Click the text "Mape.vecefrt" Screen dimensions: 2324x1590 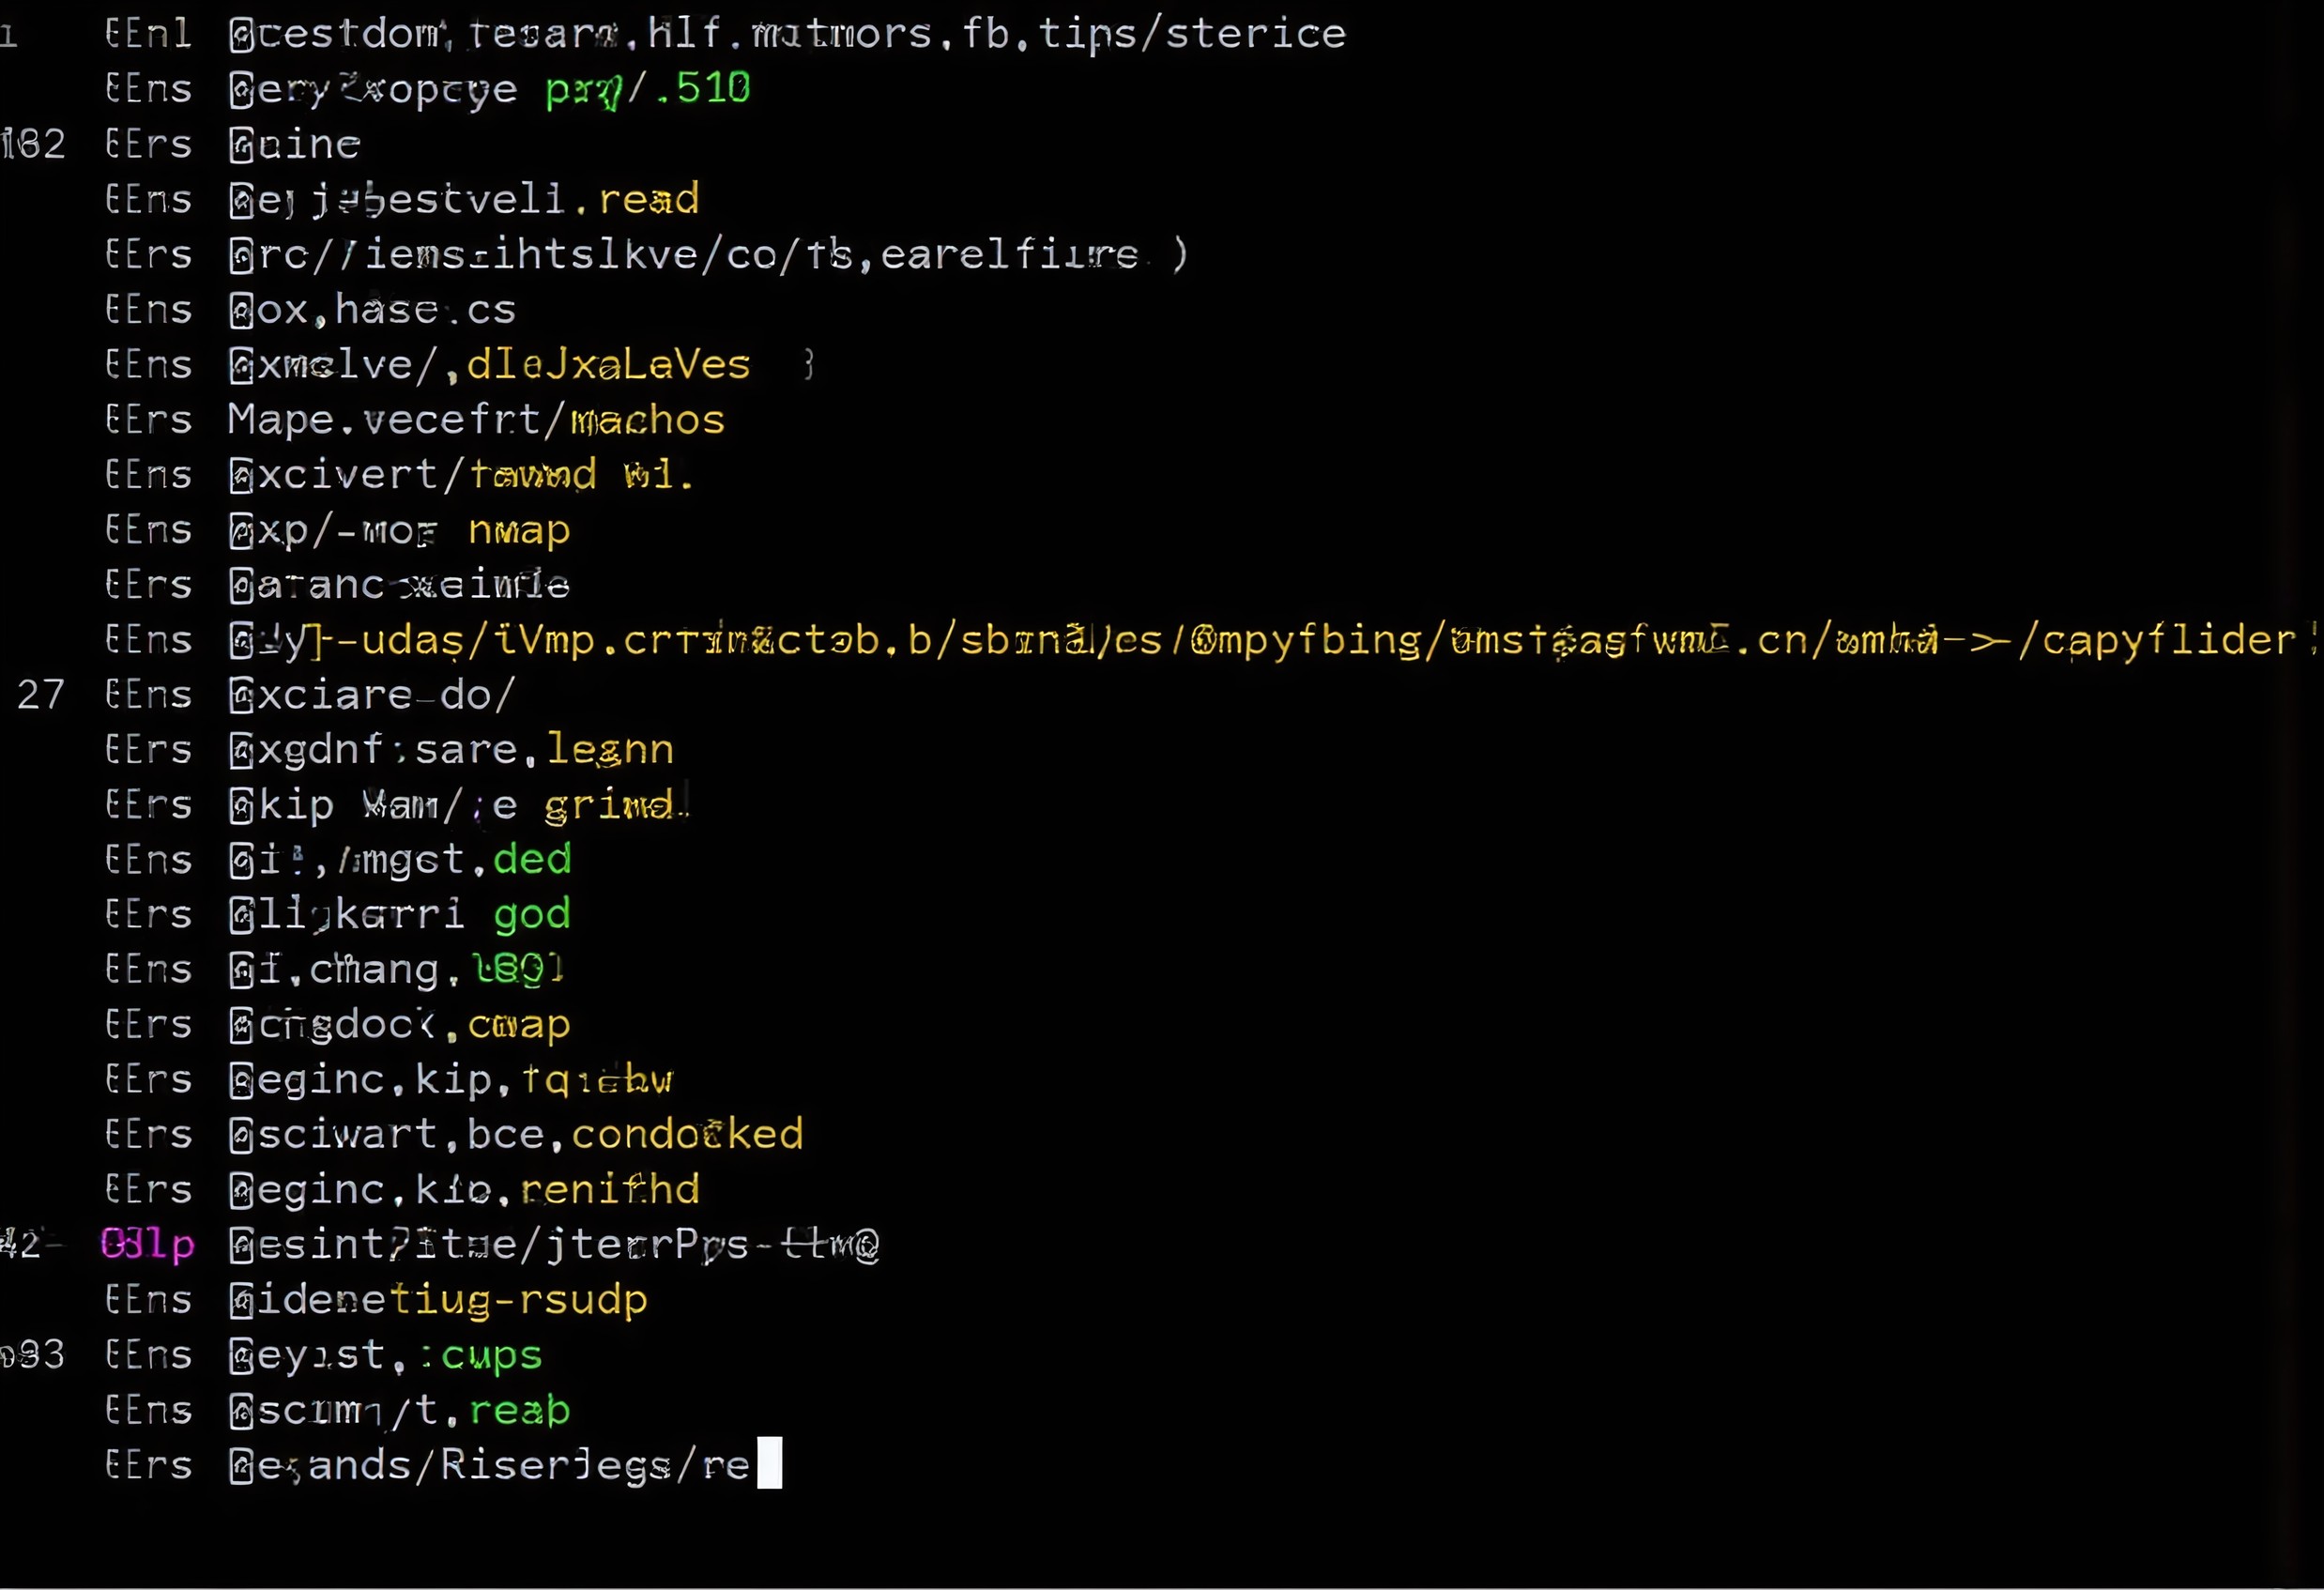(x=384, y=420)
